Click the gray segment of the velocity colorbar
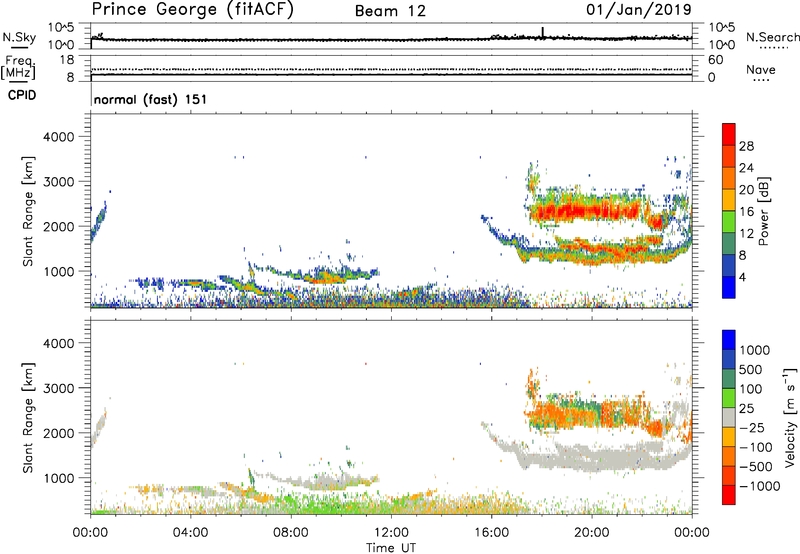 (729, 417)
